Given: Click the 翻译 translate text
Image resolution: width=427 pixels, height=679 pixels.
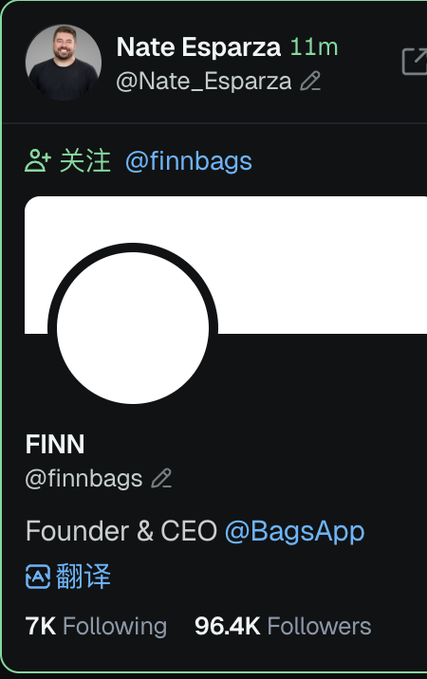Looking at the screenshot, I should click(x=83, y=576).
